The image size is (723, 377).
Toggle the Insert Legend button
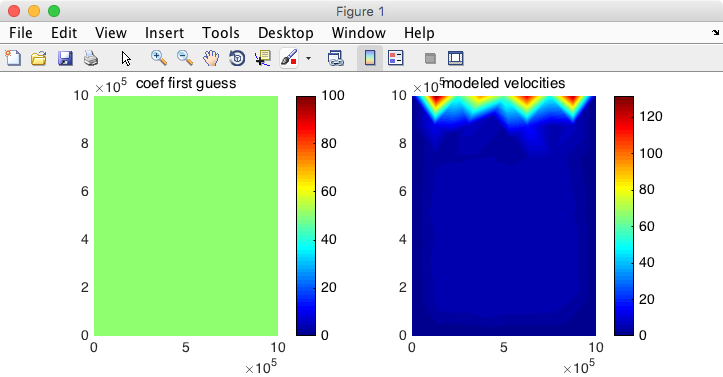pyautogui.click(x=396, y=58)
